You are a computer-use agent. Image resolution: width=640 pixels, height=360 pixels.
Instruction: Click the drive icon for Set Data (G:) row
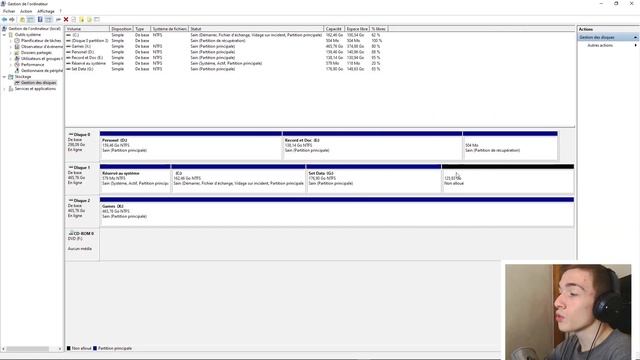pos(68,69)
